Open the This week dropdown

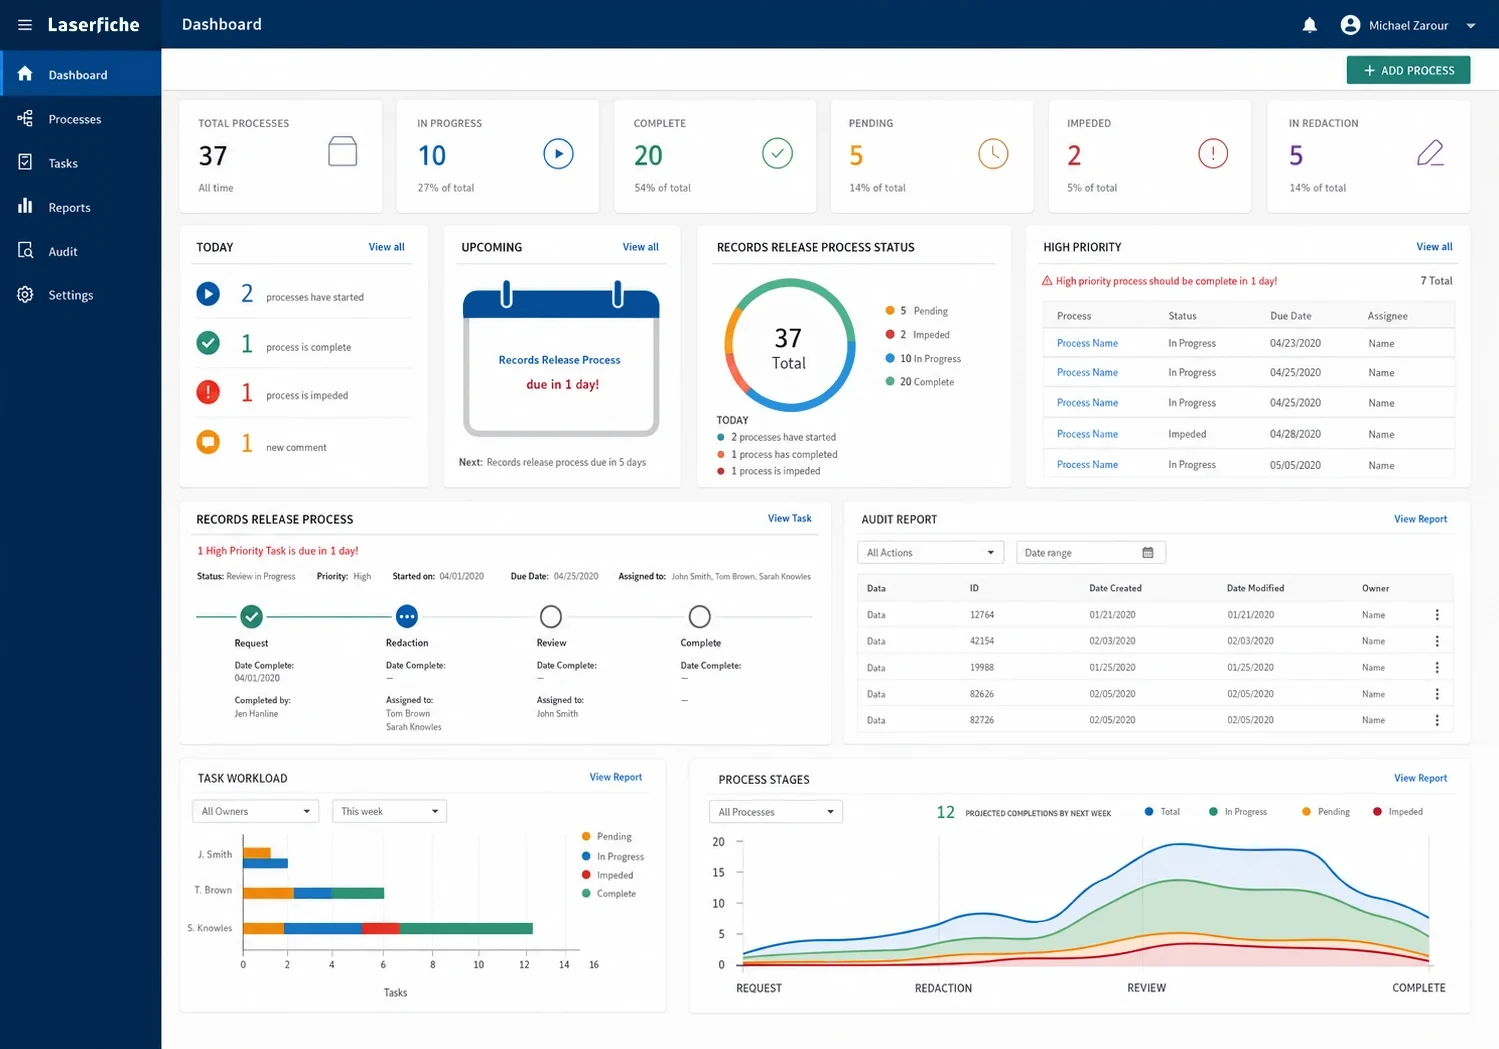coord(389,811)
